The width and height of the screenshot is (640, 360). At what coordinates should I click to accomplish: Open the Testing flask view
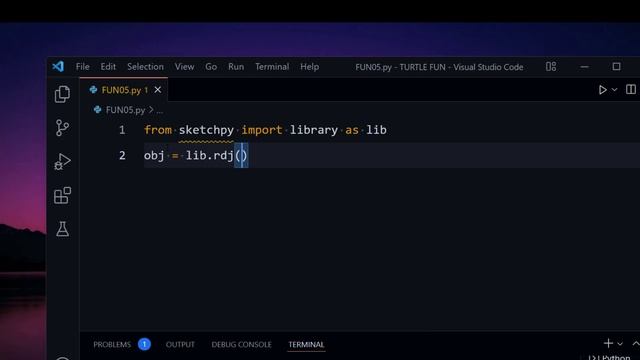click(62, 229)
